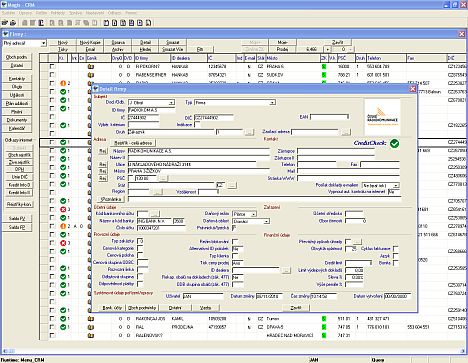468x363 pixels.
Task: Tick the row checkbox in the PSČ 747 31 row
Action: tap(52, 335)
